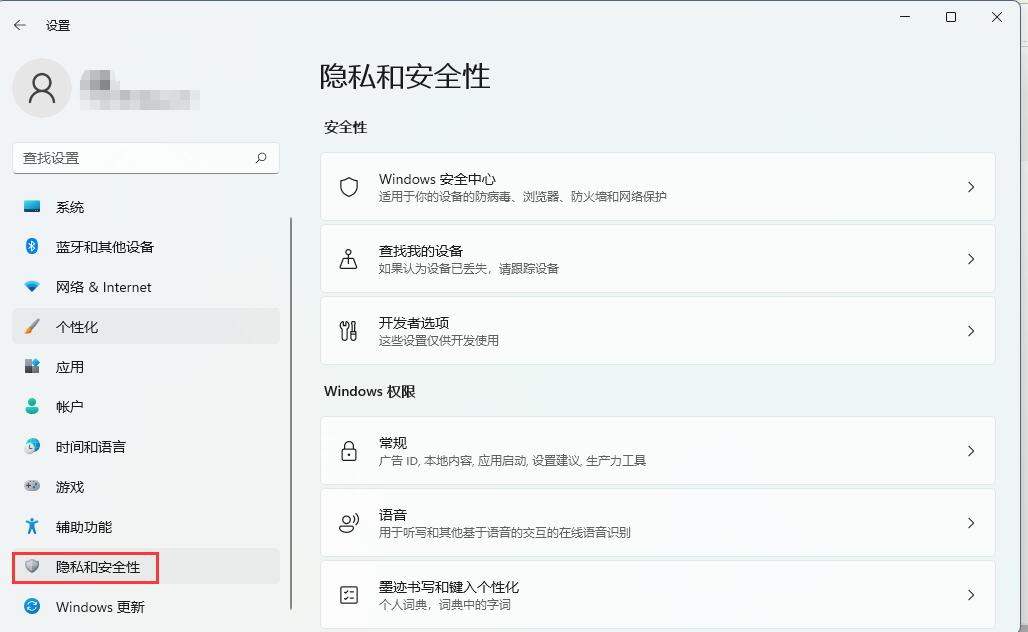Maximize the 设置 window
The image size is (1028, 632).
click(x=951, y=17)
